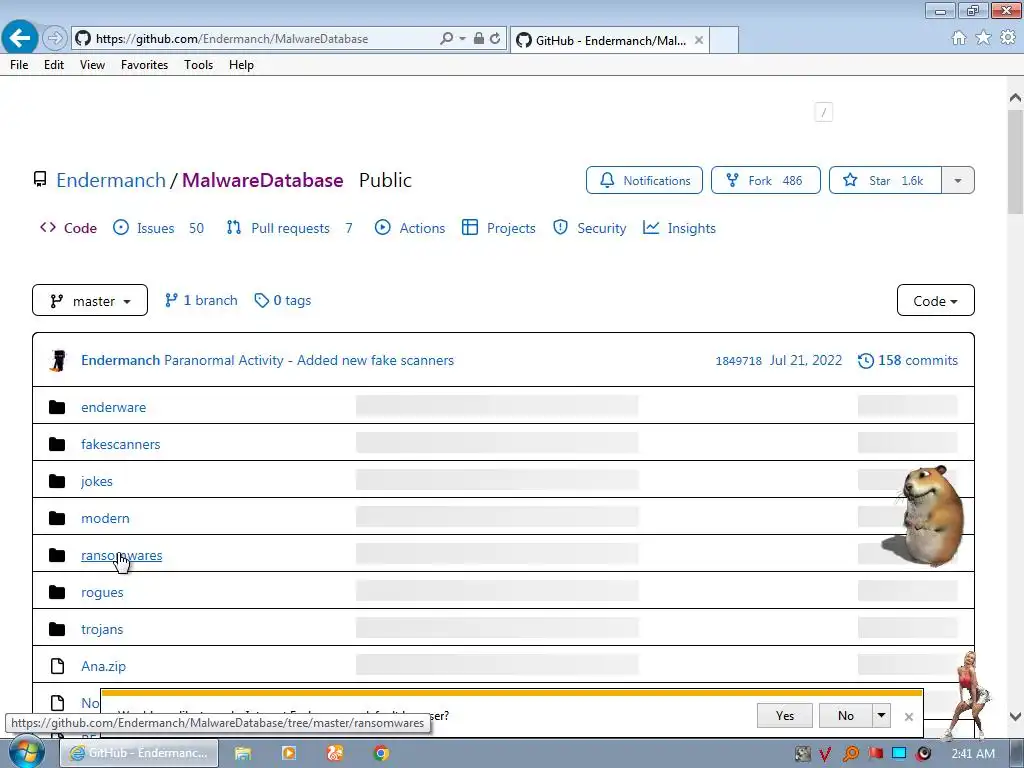Click the GitHub Internet Explorer taskbar button

click(140, 753)
